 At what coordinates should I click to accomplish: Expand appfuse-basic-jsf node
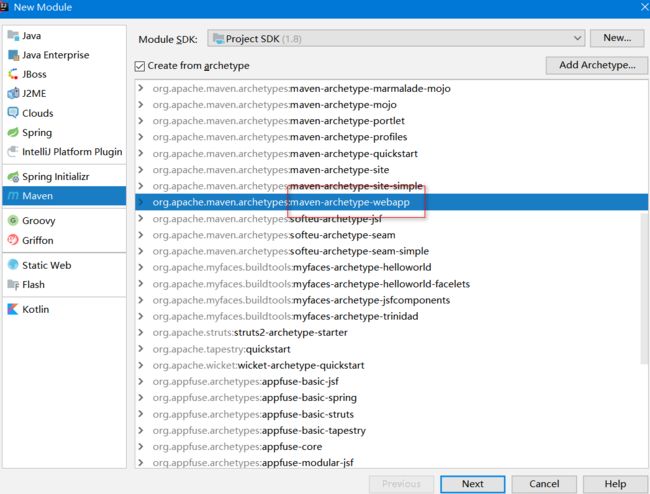point(141,381)
